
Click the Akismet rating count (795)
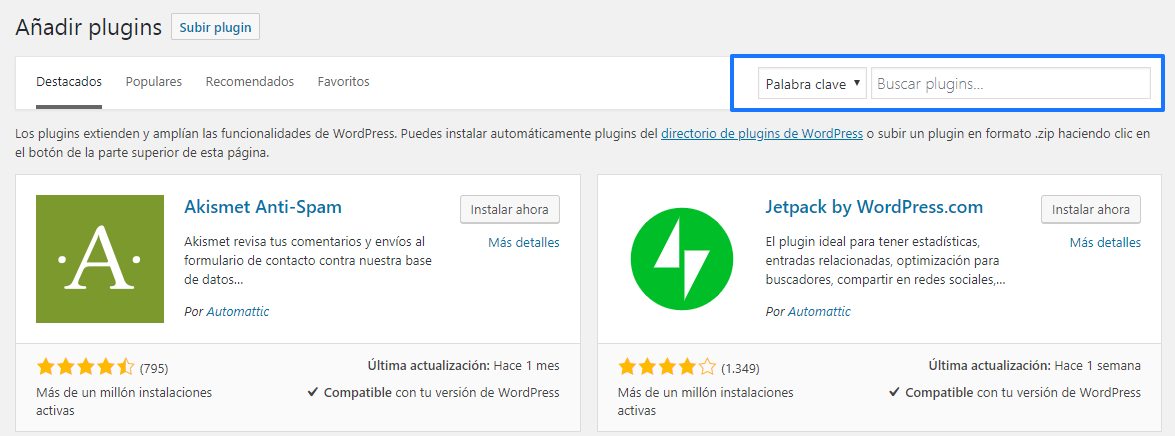[x=154, y=369]
